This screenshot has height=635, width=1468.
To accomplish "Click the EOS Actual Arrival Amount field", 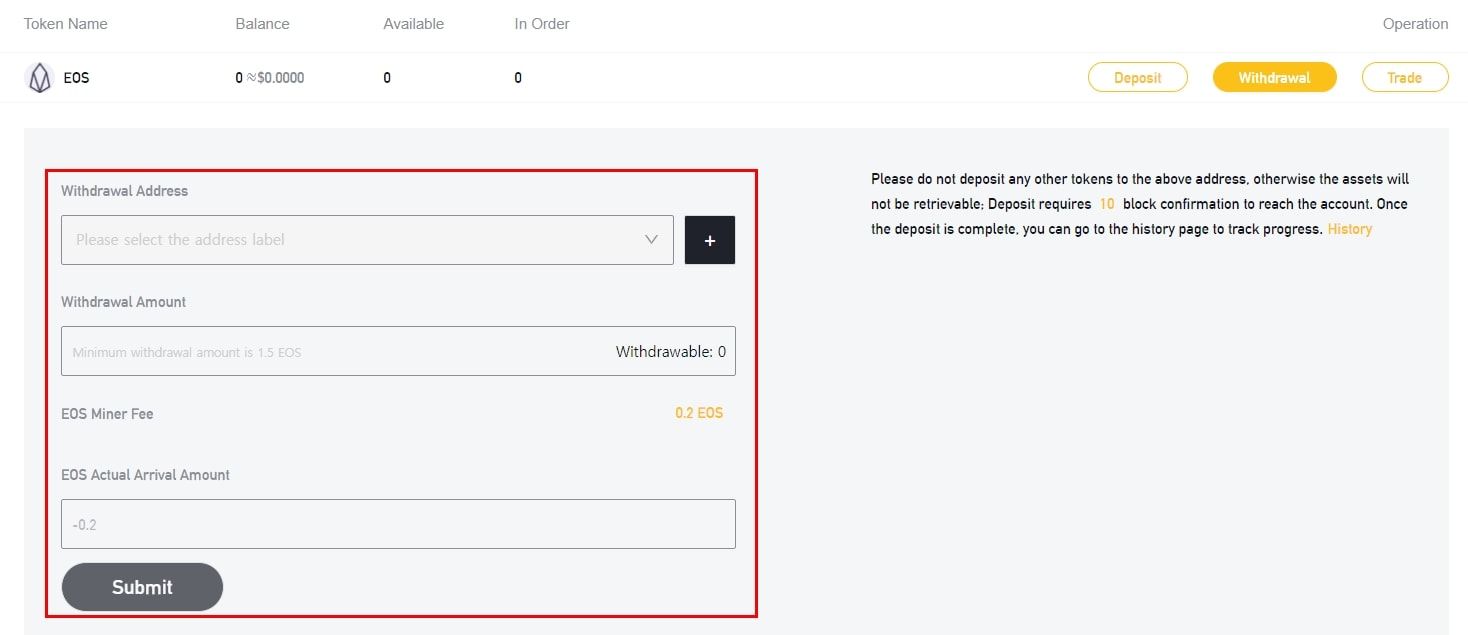I will [398, 524].
